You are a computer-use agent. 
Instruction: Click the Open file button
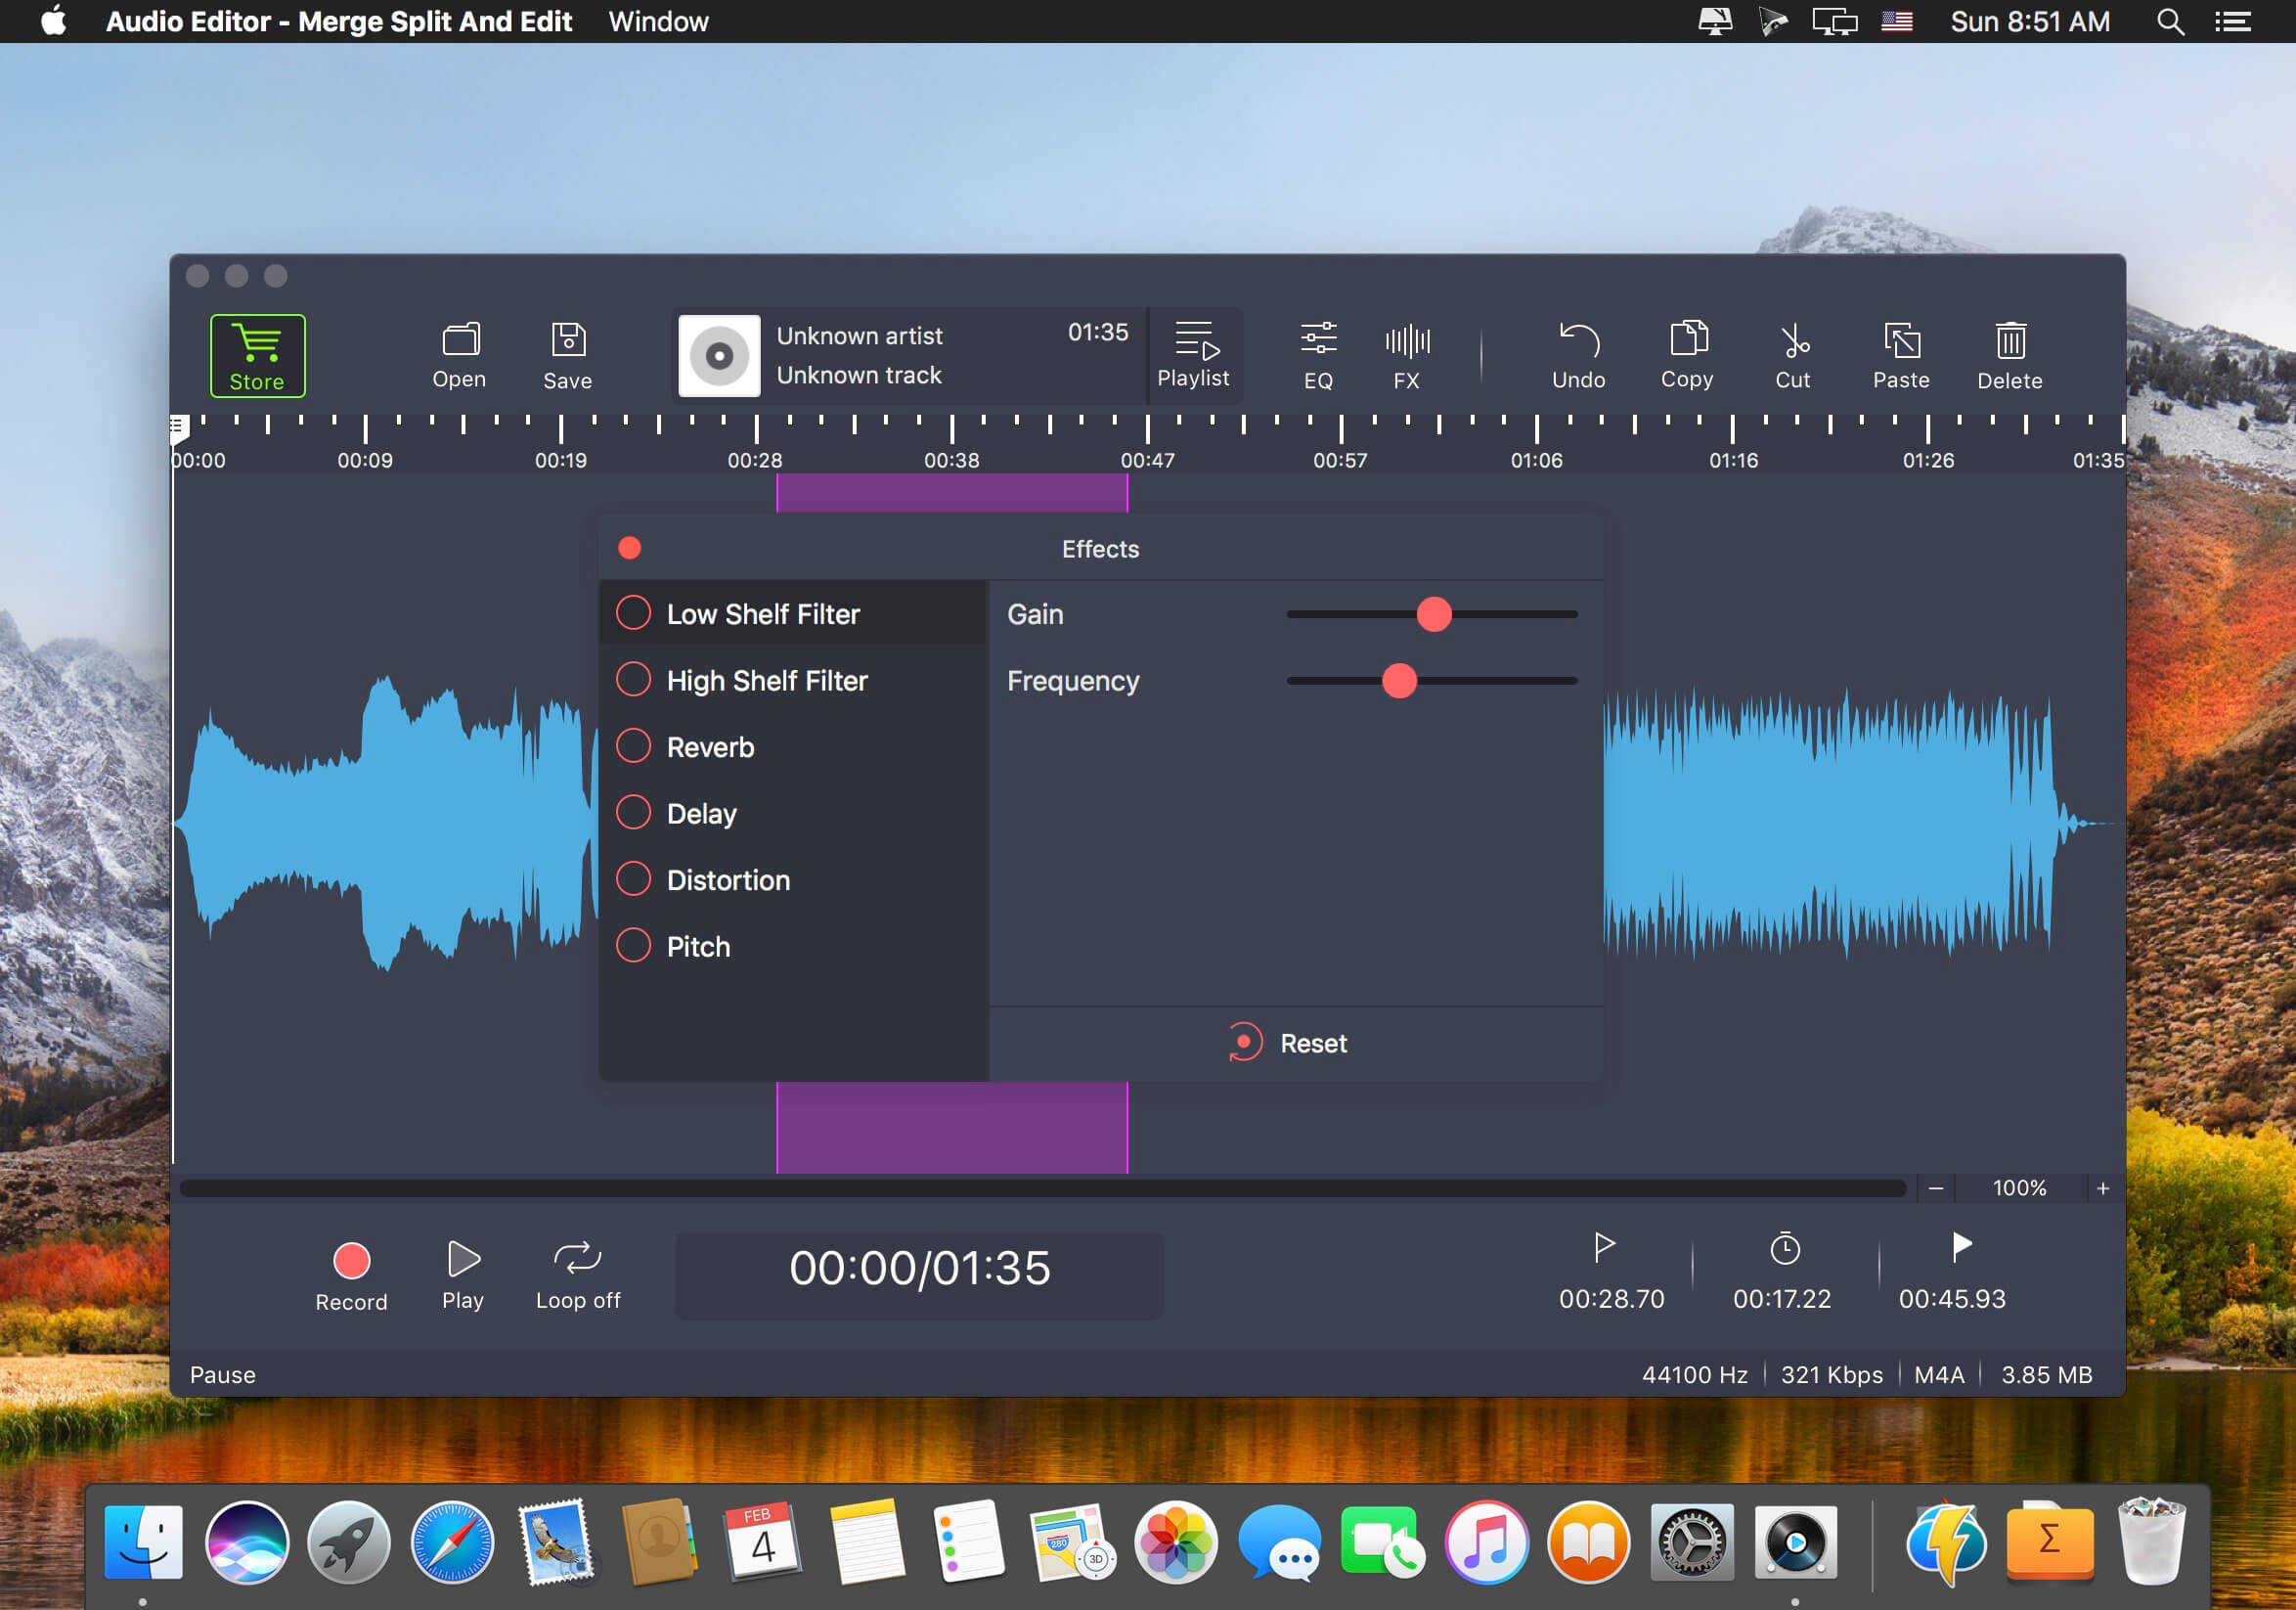tap(459, 354)
